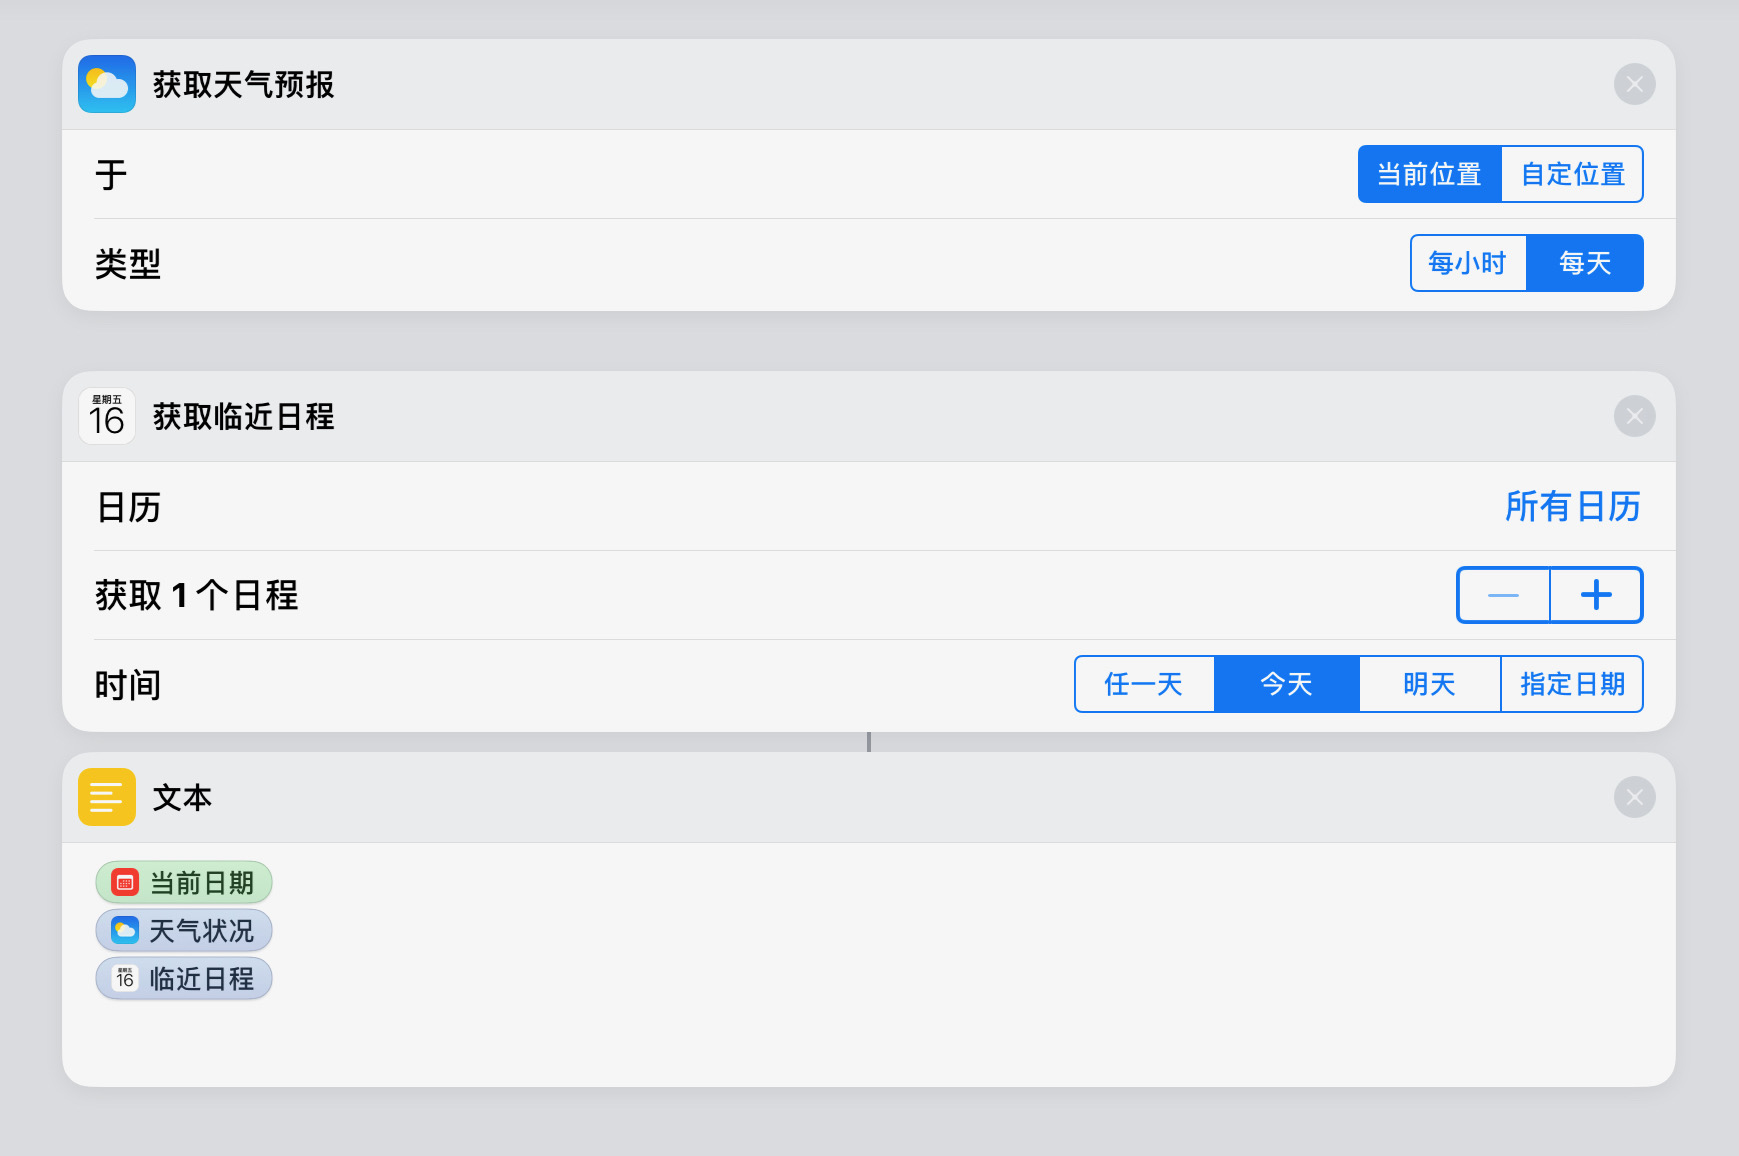Remove the 获取临近日程 action
The width and height of the screenshot is (1739, 1156).
1634,416
